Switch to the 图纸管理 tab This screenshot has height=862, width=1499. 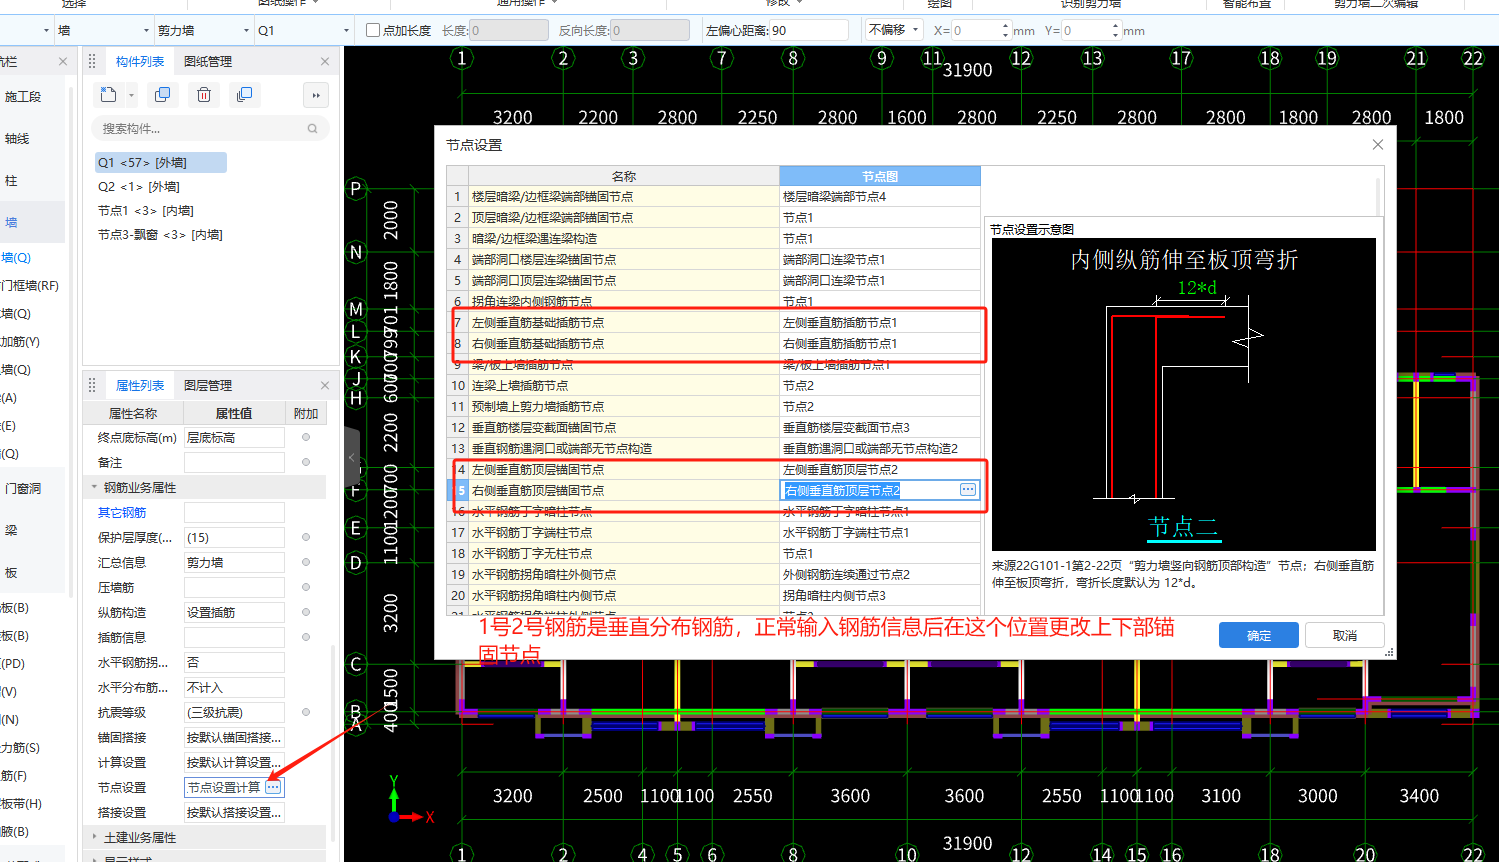[x=208, y=62]
